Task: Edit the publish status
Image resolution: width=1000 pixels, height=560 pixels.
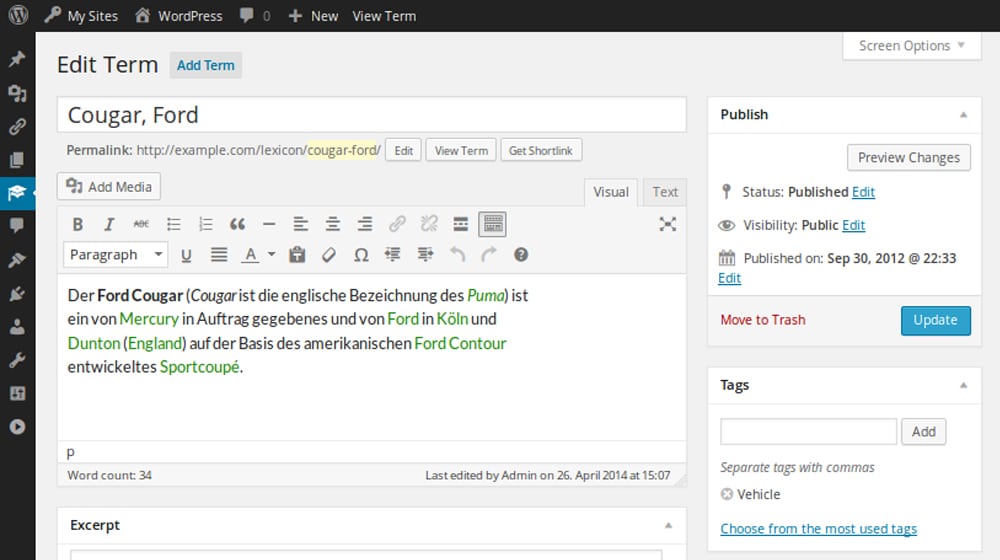Action: pyautogui.click(x=864, y=192)
